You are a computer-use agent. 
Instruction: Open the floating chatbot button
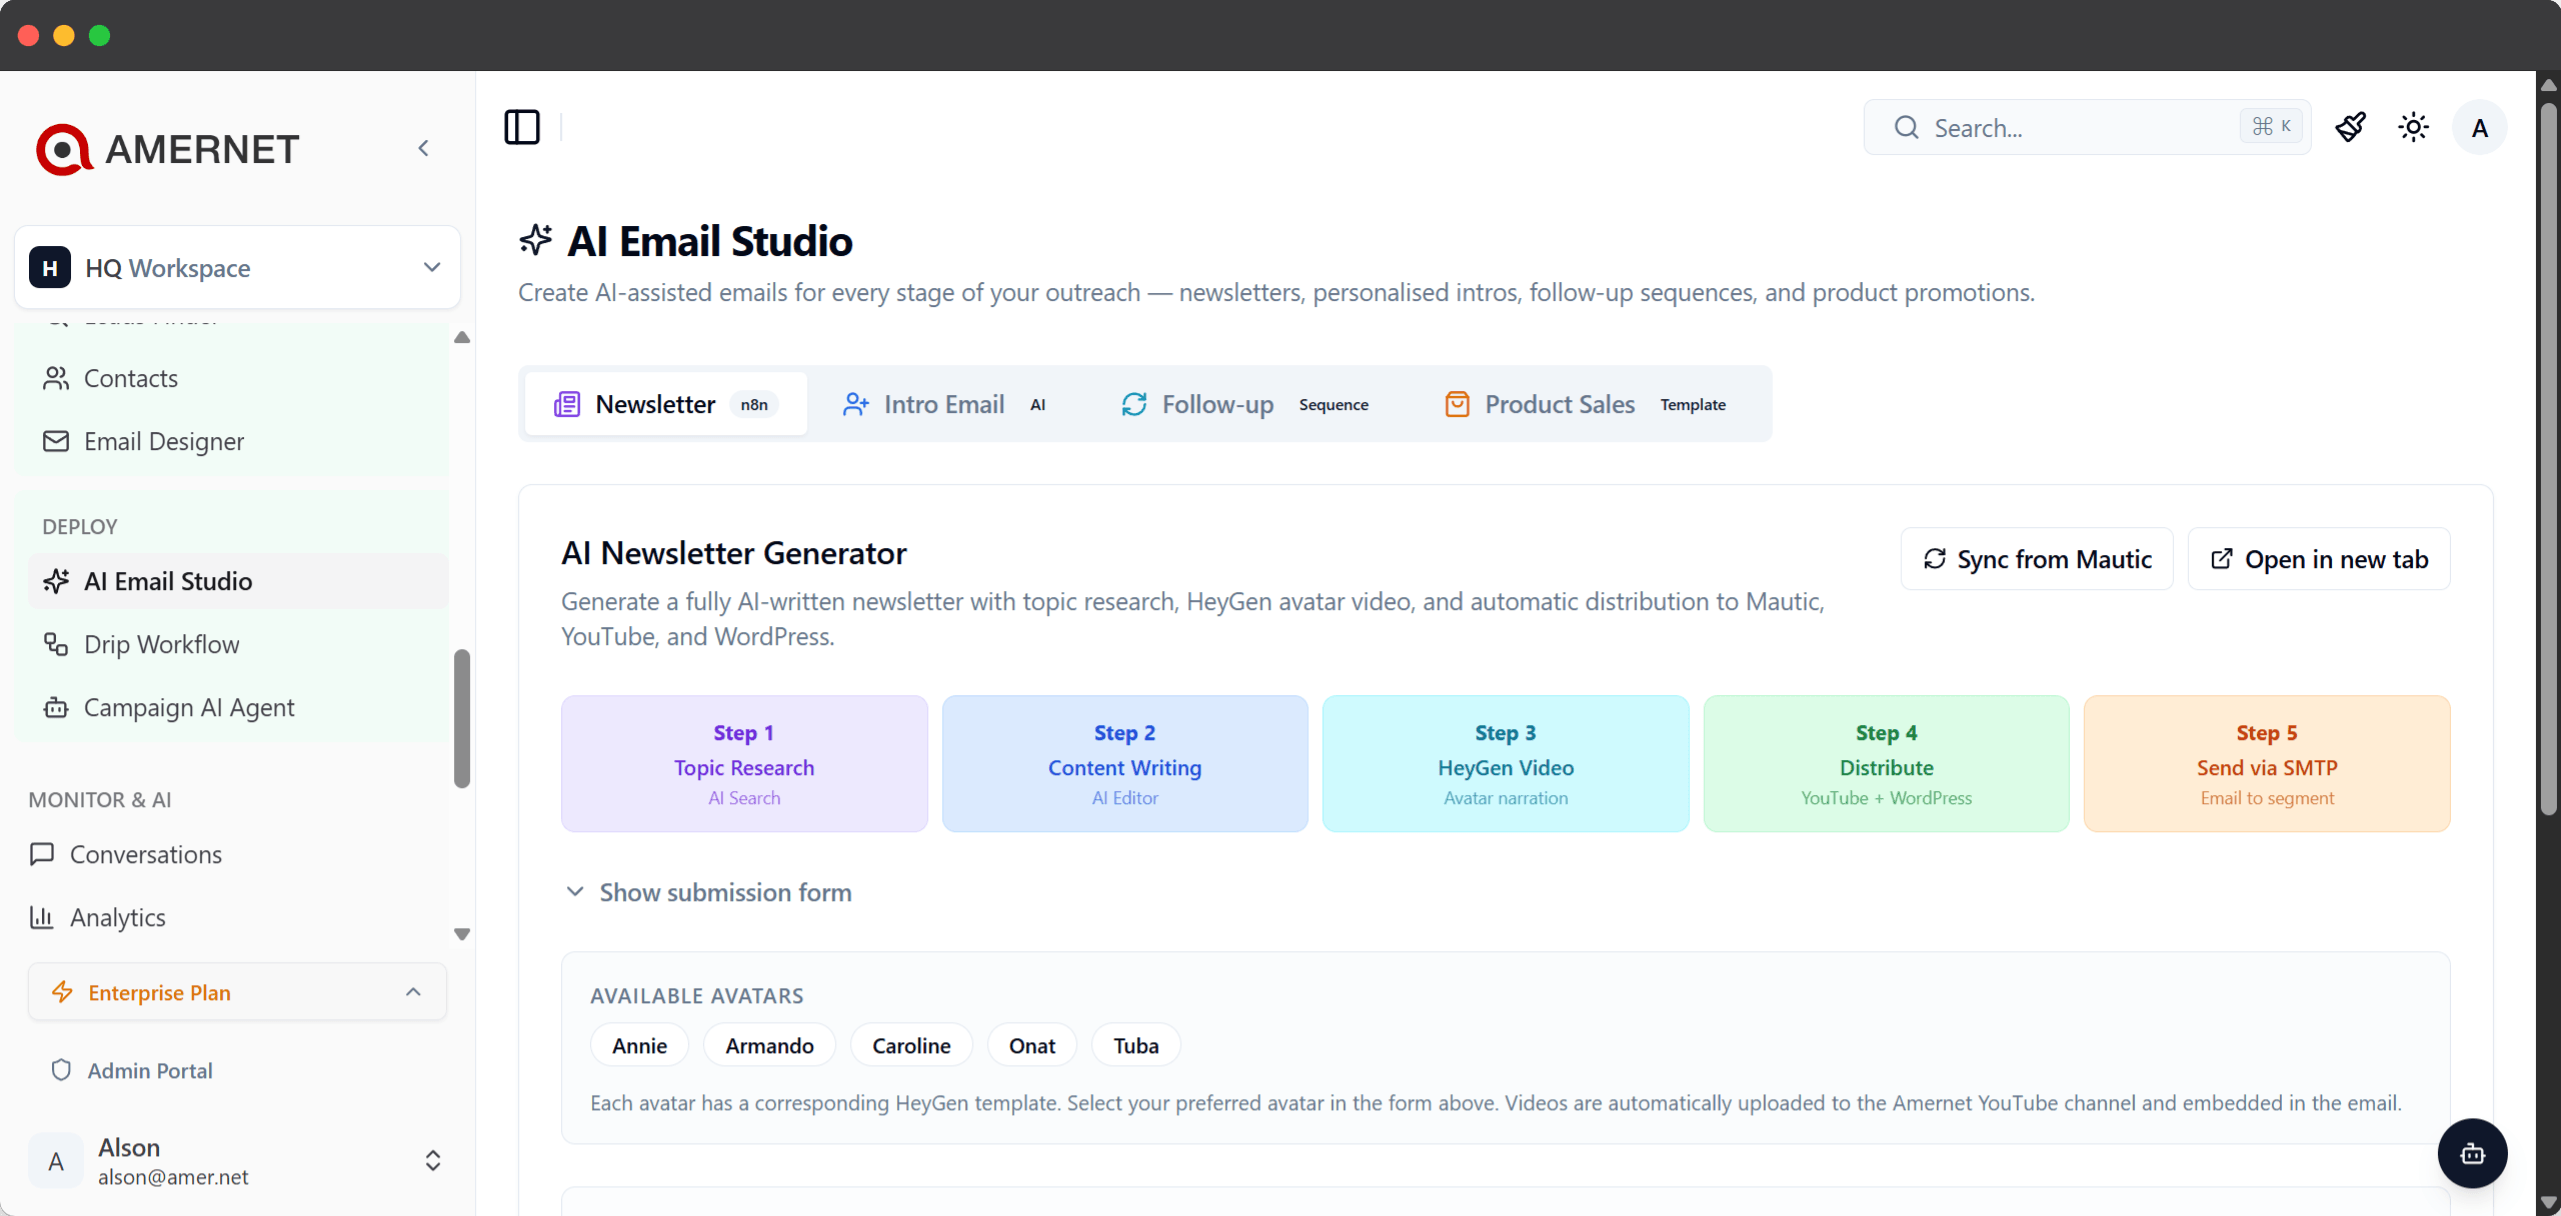tap(2472, 1153)
